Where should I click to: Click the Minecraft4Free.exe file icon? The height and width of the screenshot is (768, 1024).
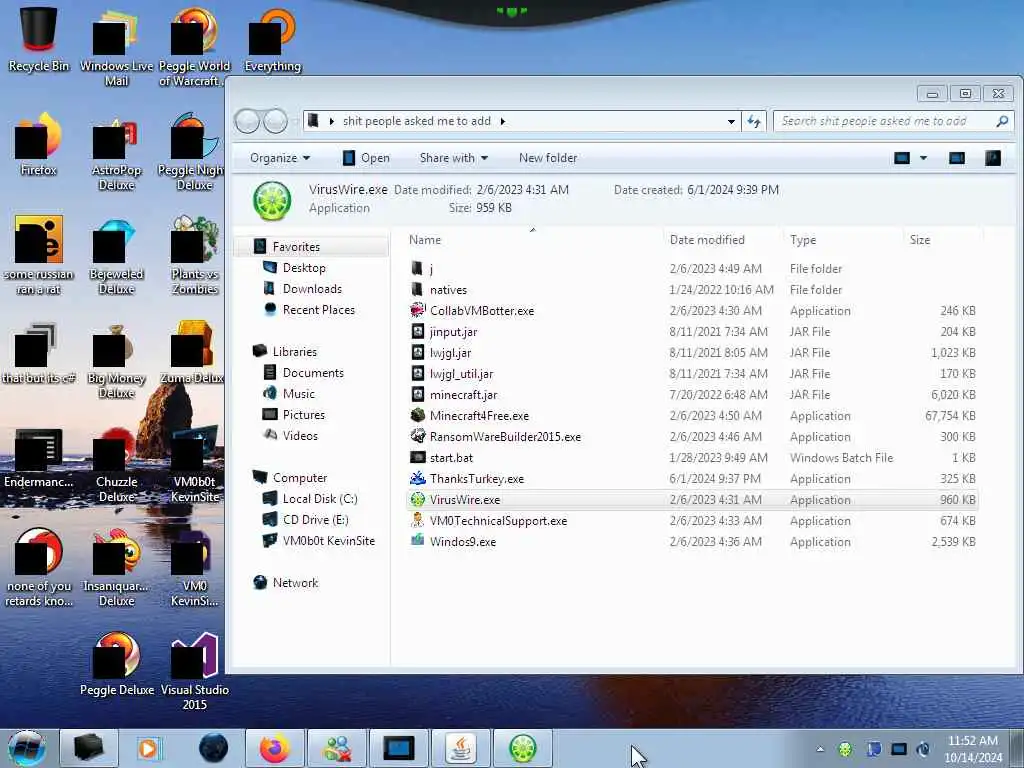(x=418, y=415)
